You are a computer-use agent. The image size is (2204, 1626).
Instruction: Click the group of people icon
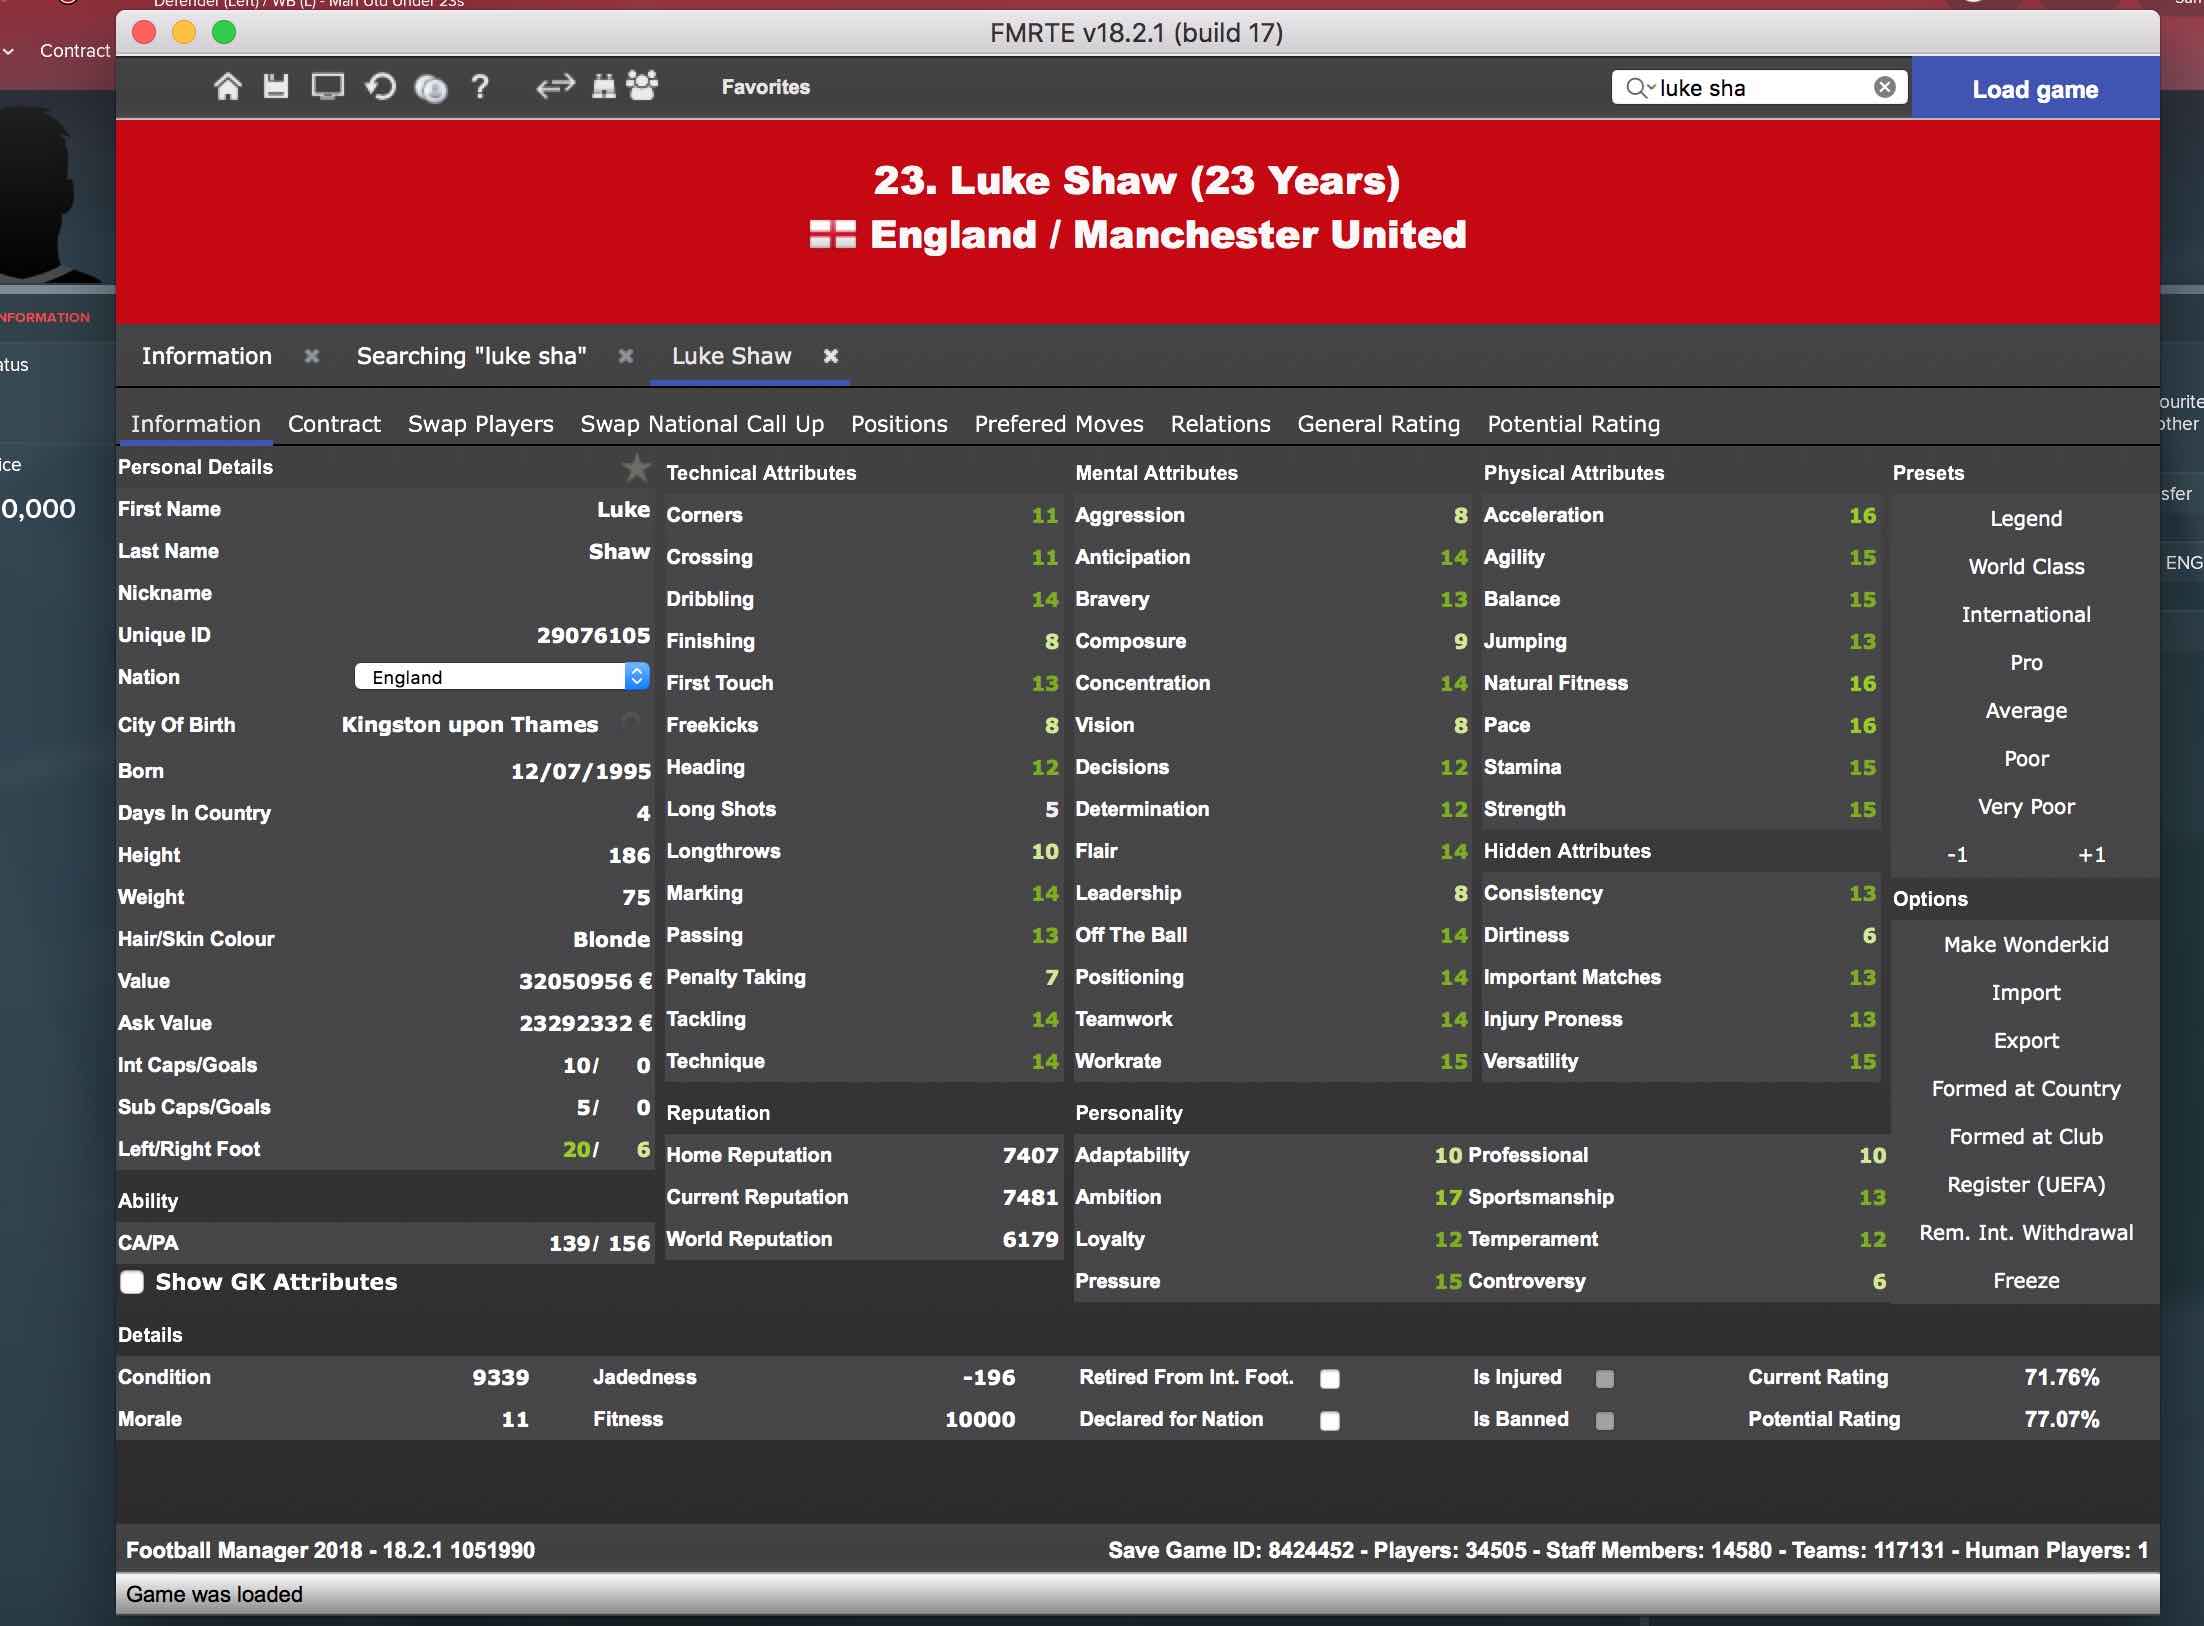(x=642, y=86)
